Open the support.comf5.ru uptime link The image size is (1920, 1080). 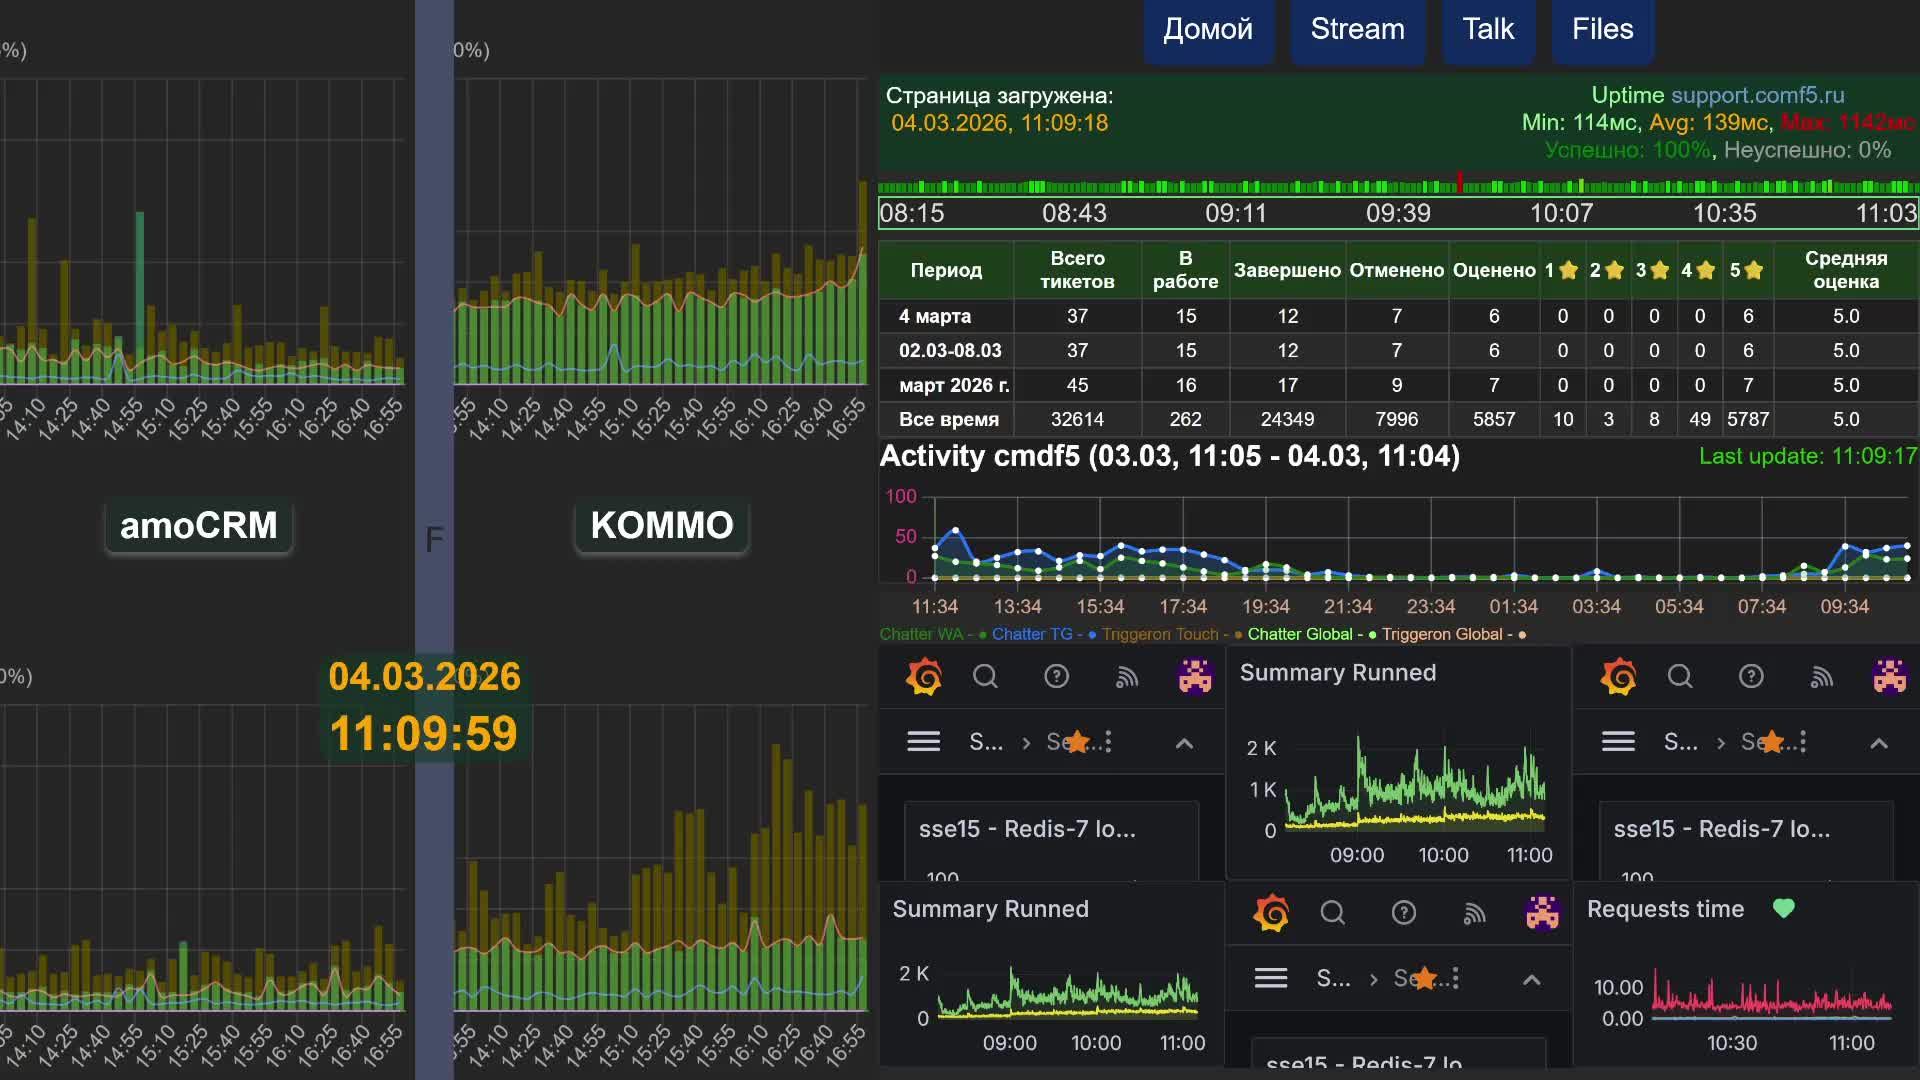click(1757, 95)
